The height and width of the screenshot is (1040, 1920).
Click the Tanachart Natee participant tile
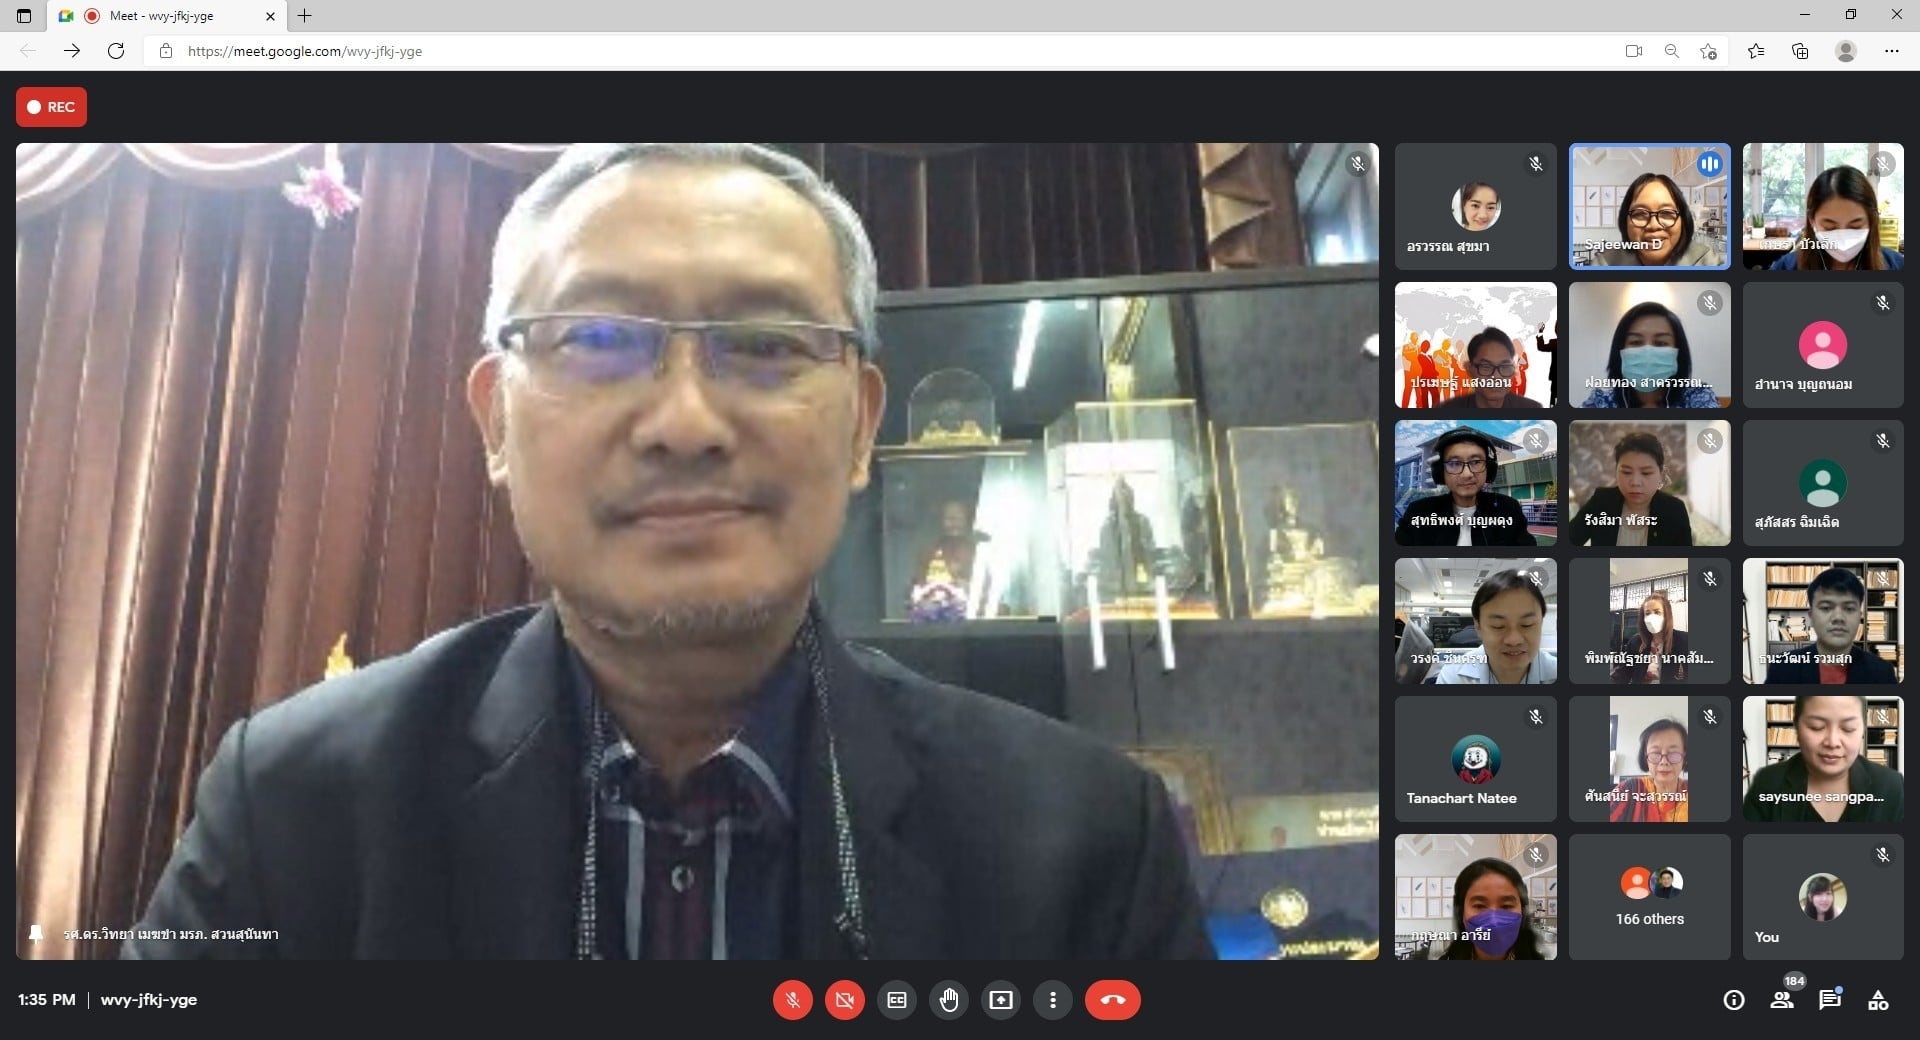click(x=1475, y=759)
